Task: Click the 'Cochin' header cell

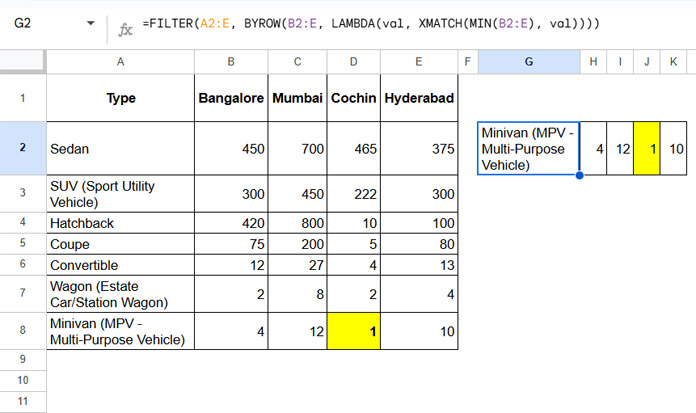Action: [x=353, y=98]
